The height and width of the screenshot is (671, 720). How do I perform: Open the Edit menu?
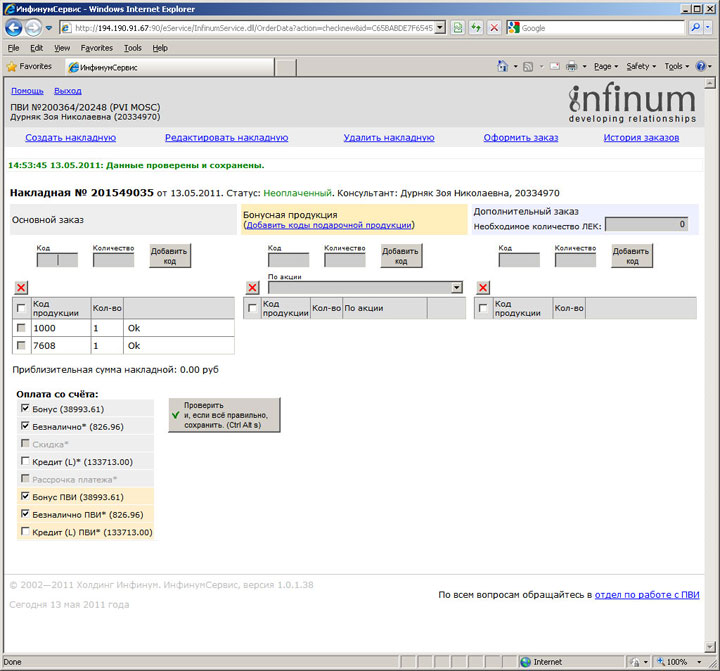pos(36,48)
